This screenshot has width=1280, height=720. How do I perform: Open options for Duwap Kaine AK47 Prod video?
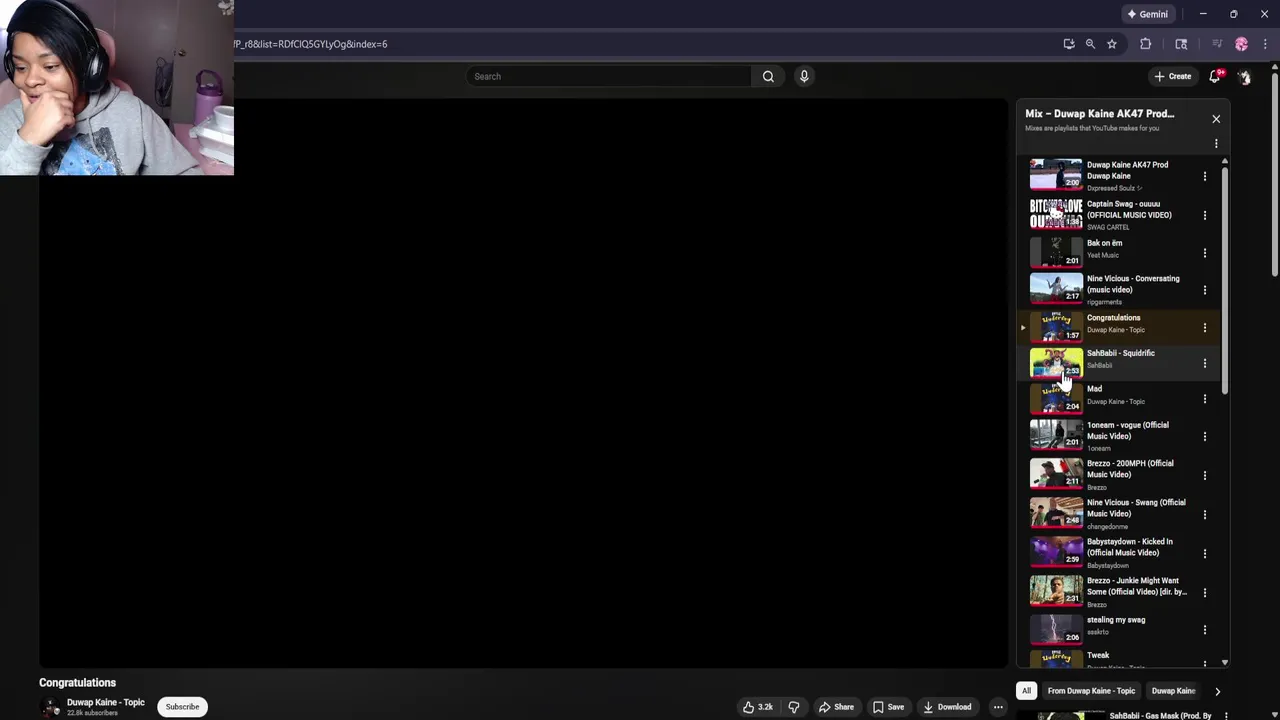[1205, 176]
